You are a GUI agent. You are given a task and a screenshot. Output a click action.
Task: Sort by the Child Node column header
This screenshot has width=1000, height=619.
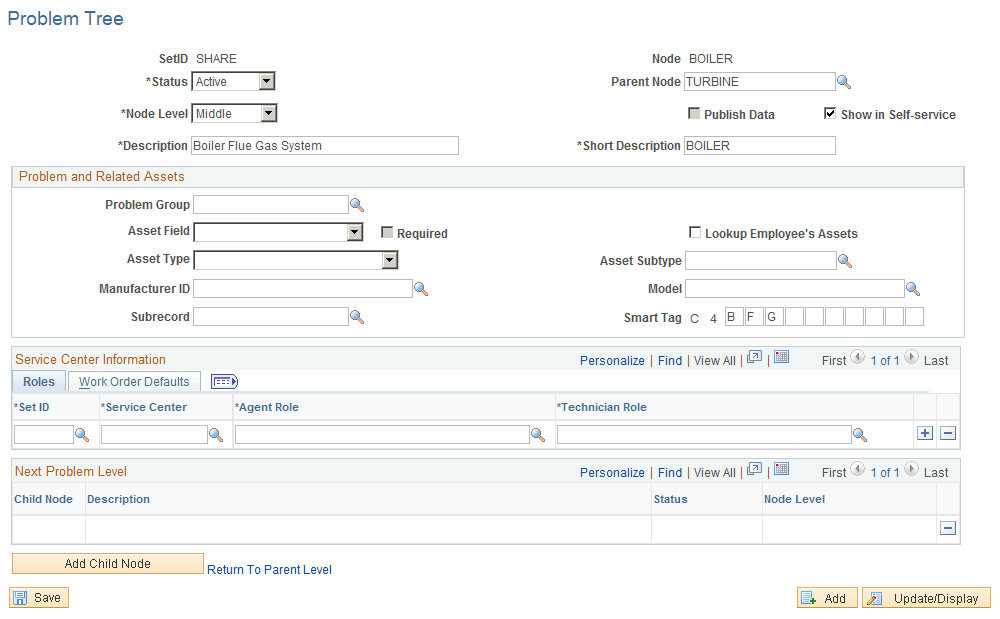tap(43, 499)
